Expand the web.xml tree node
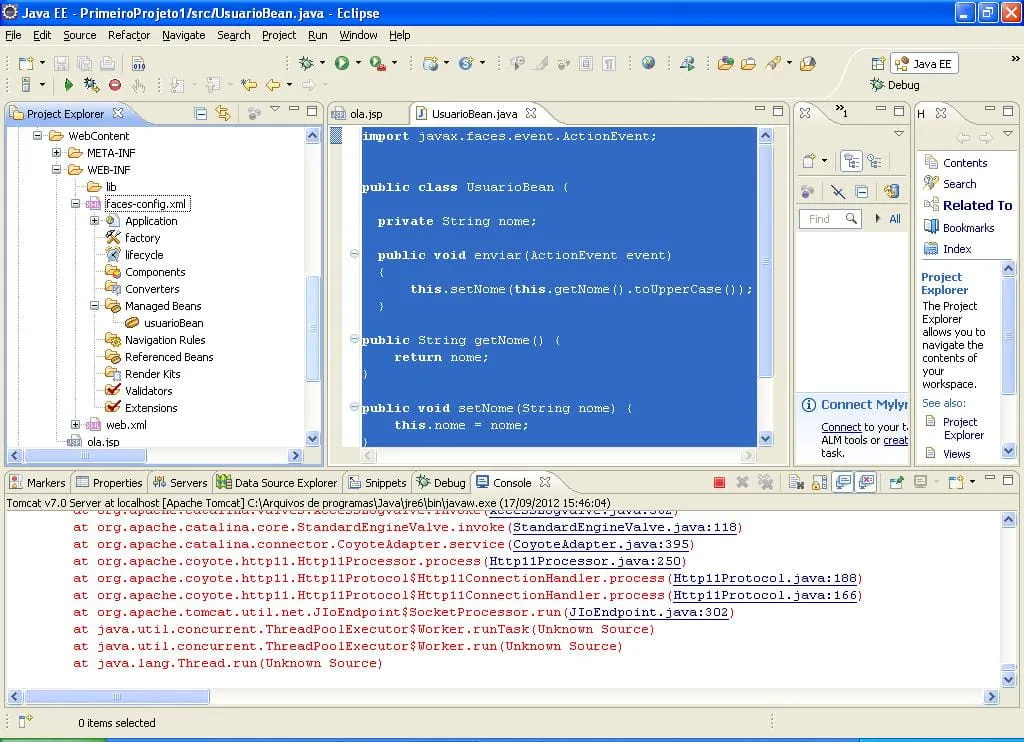1024x742 pixels. (x=75, y=425)
